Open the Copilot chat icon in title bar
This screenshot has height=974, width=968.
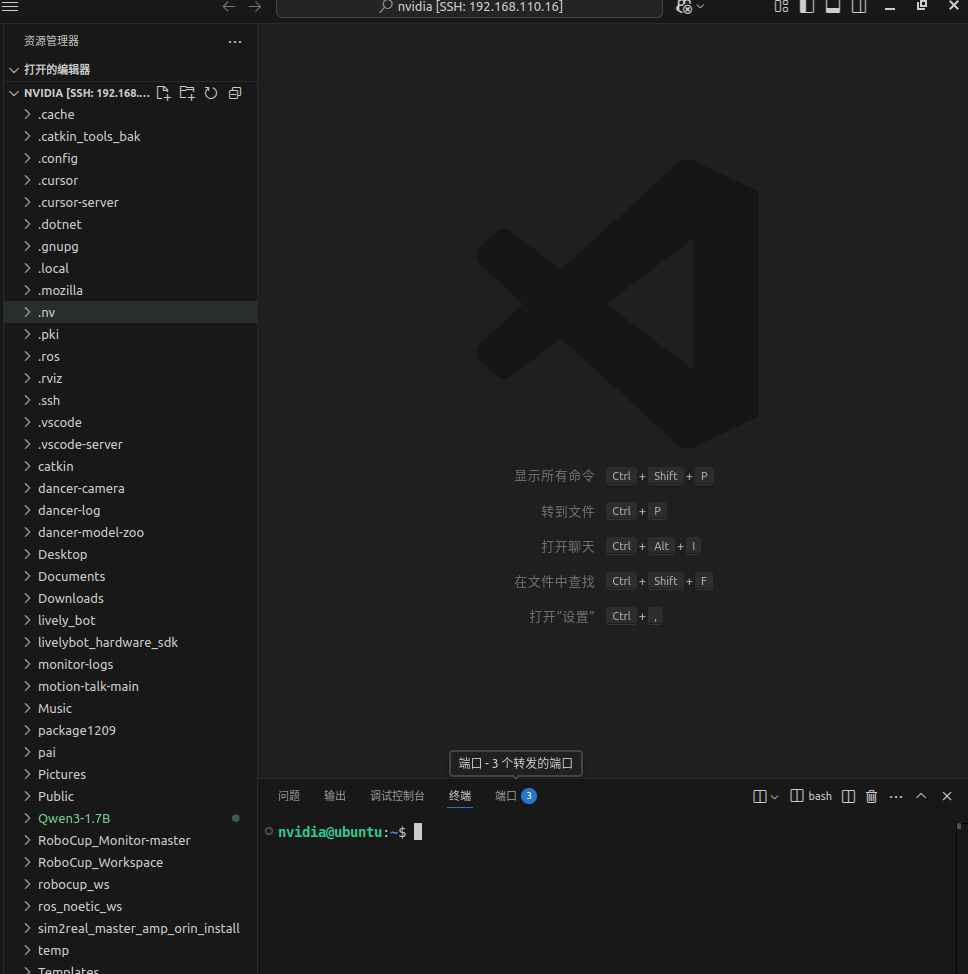click(x=683, y=7)
